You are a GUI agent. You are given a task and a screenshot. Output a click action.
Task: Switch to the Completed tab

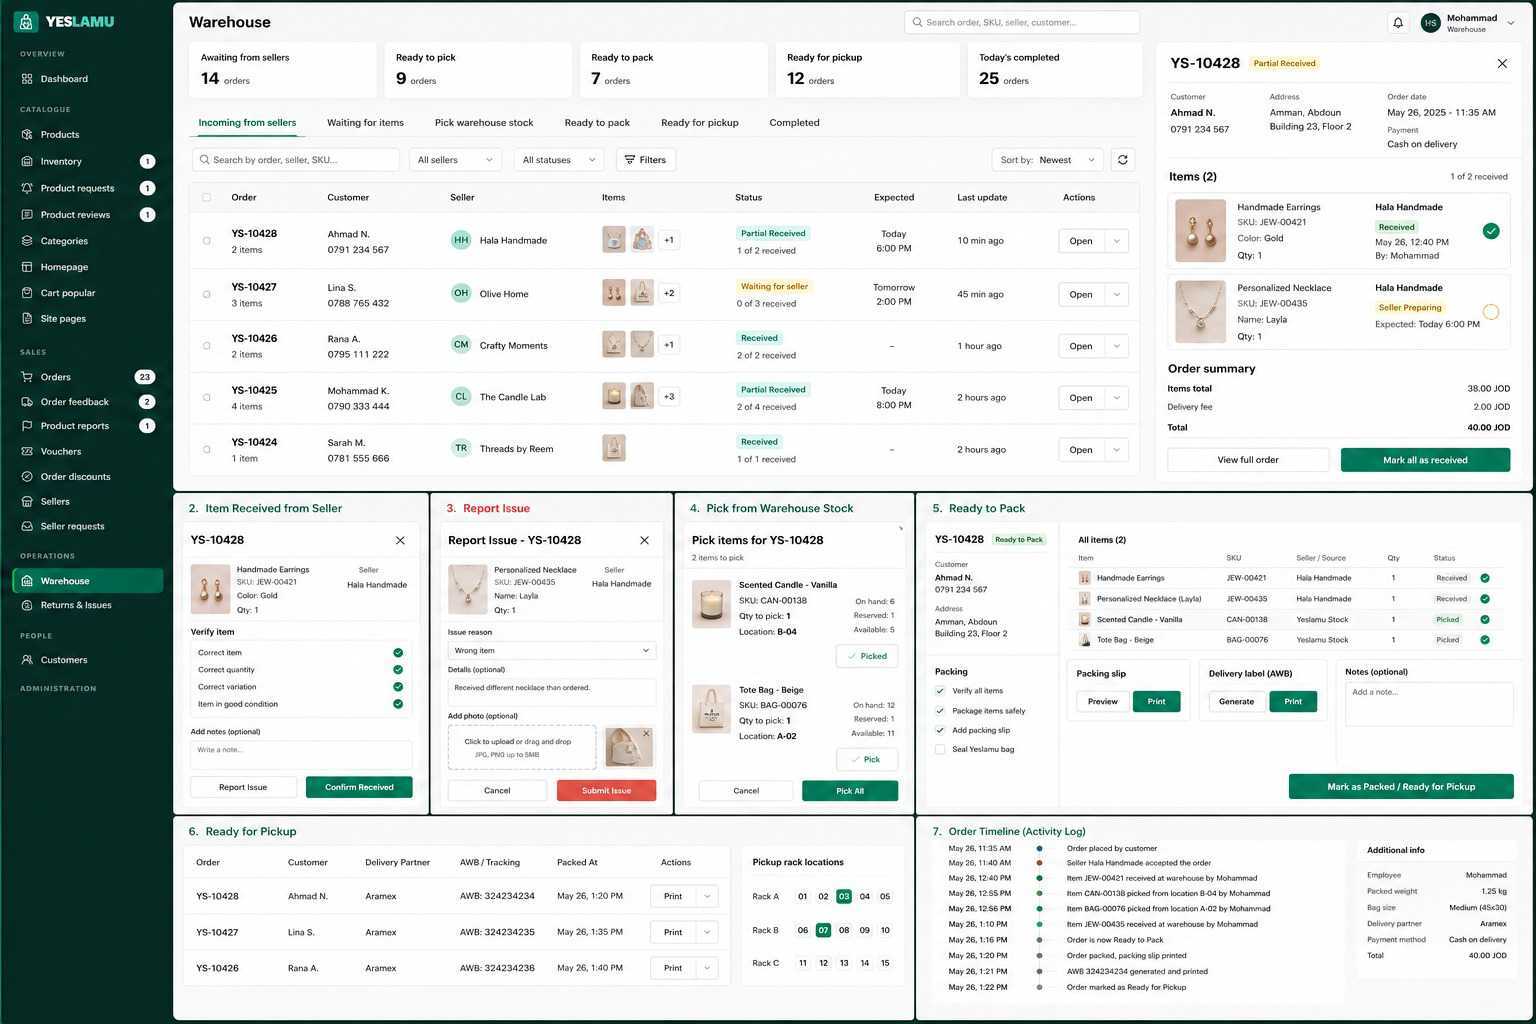tap(794, 123)
